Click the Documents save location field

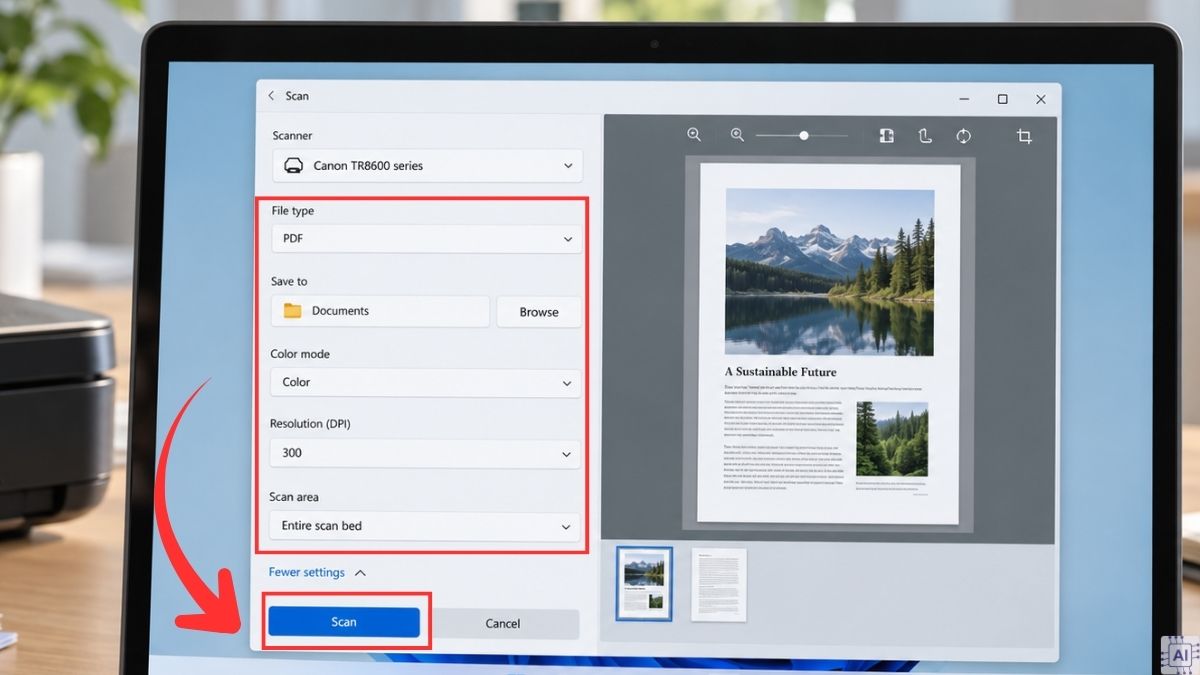380,311
